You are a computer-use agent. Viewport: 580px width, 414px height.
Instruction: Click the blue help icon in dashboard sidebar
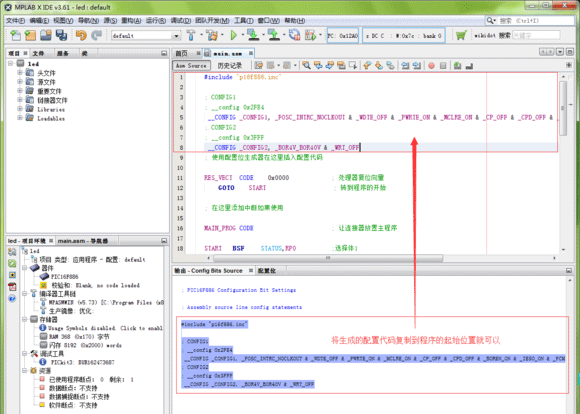[12, 298]
